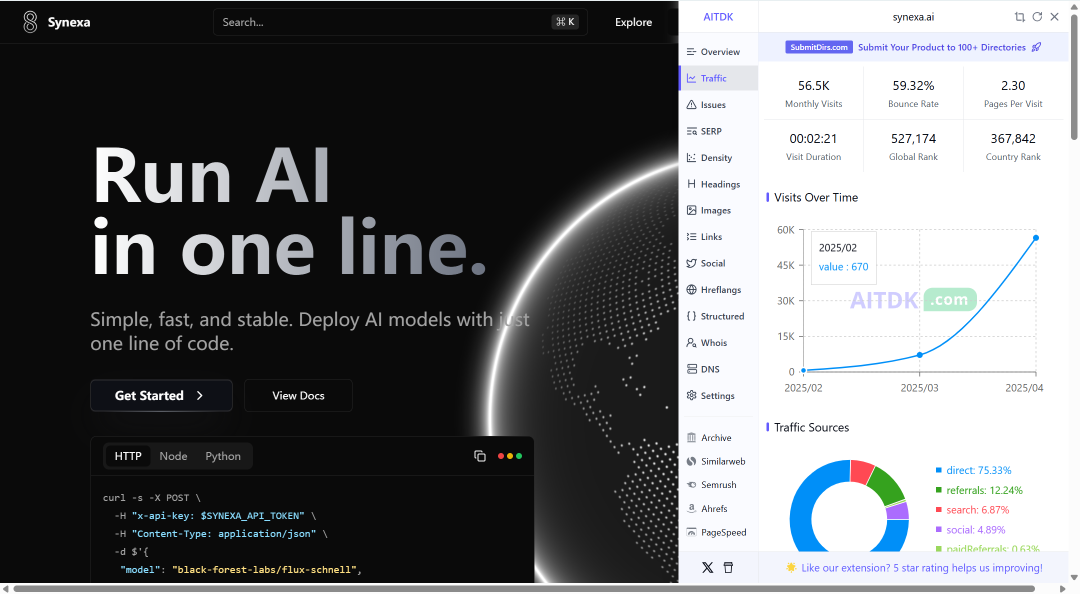Viewport: 1080px width, 594px height.
Task: Click the Visits Over Time heading
Action: pos(816,197)
